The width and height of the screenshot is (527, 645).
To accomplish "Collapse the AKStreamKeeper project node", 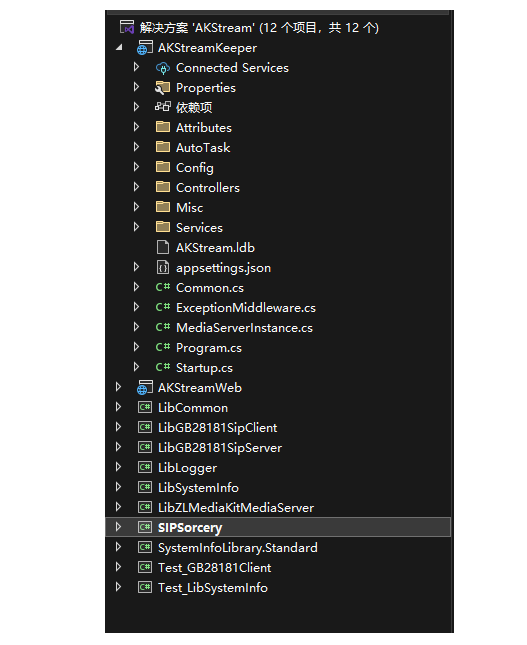I will pyautogui.click(x=119, y=48).
